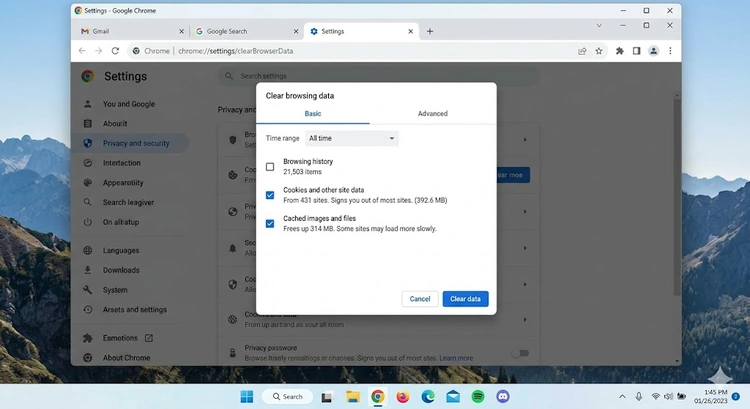The height and width of the screenshot is (409, 750).
Task: Uncheck Cached images and files
Action: [270, 223]
